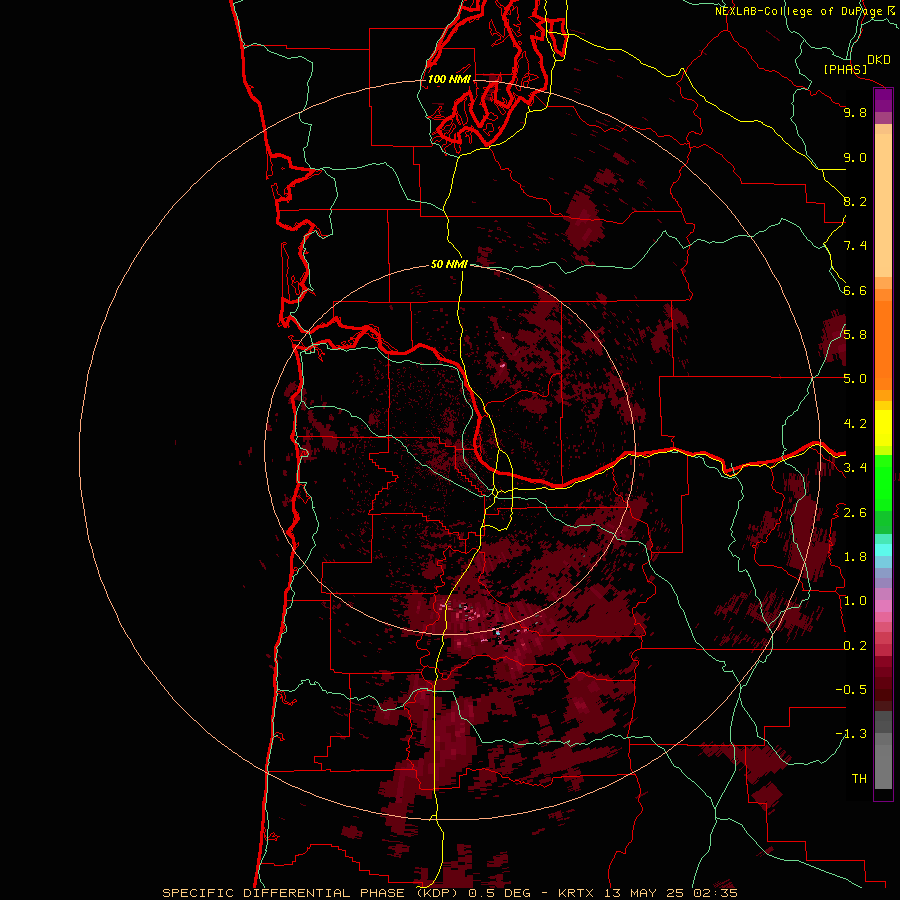The width and height of the screenshot is (900, 900).
Task: Click the DKD unit label
Action: (879, 60)
